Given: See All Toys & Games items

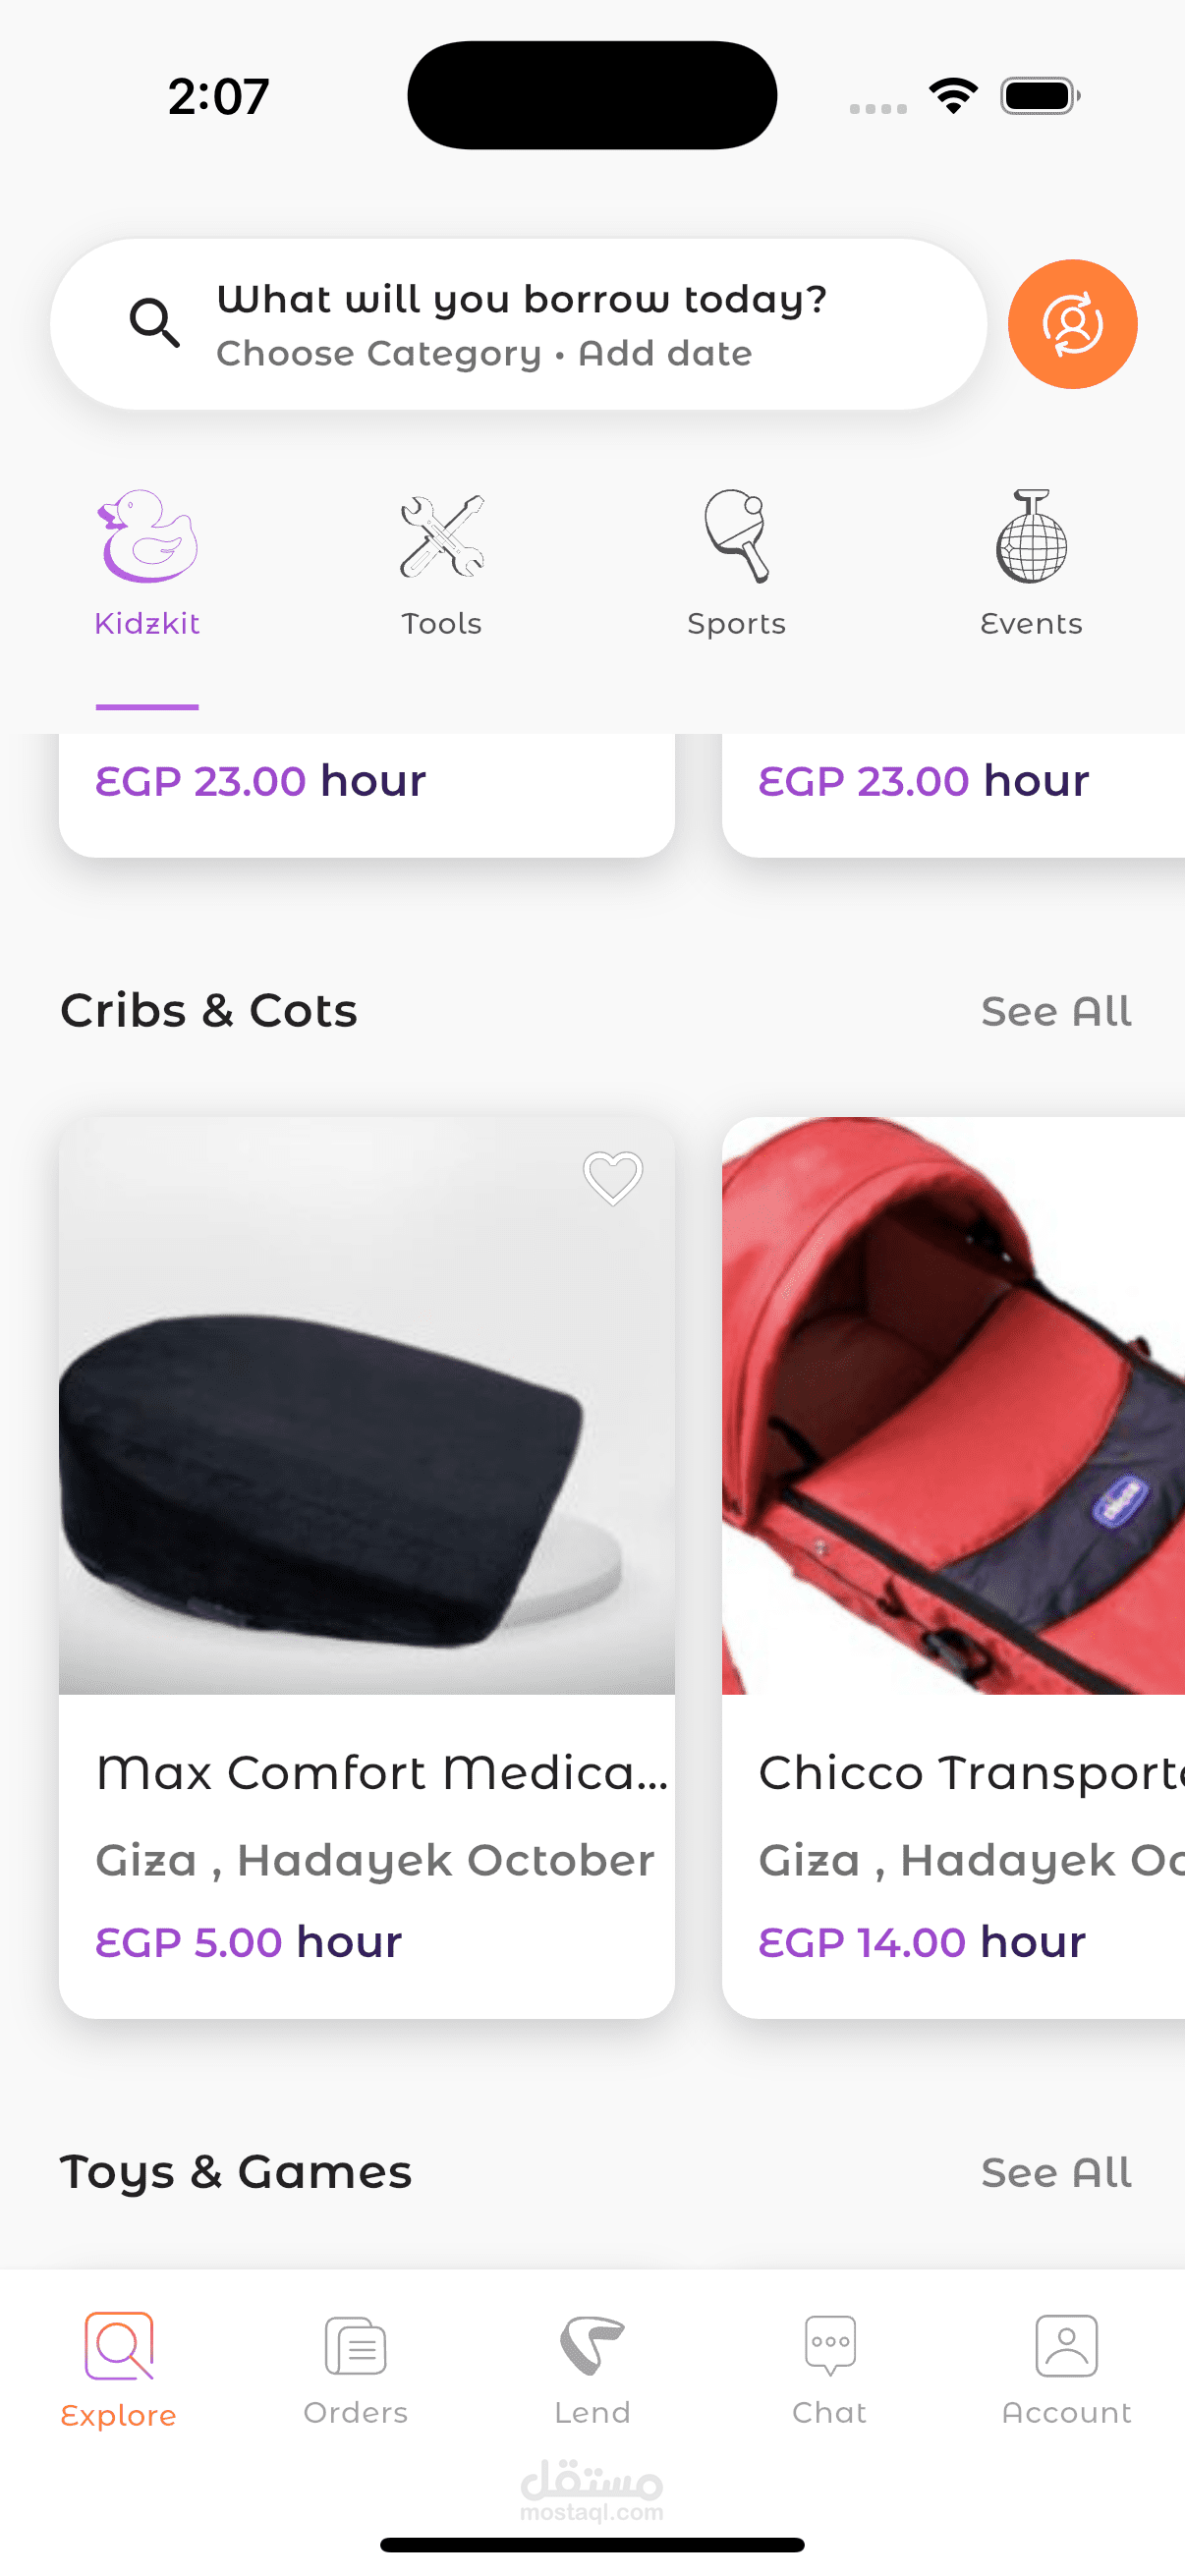Looking at the screenshot, I should coord(1056,2173).
